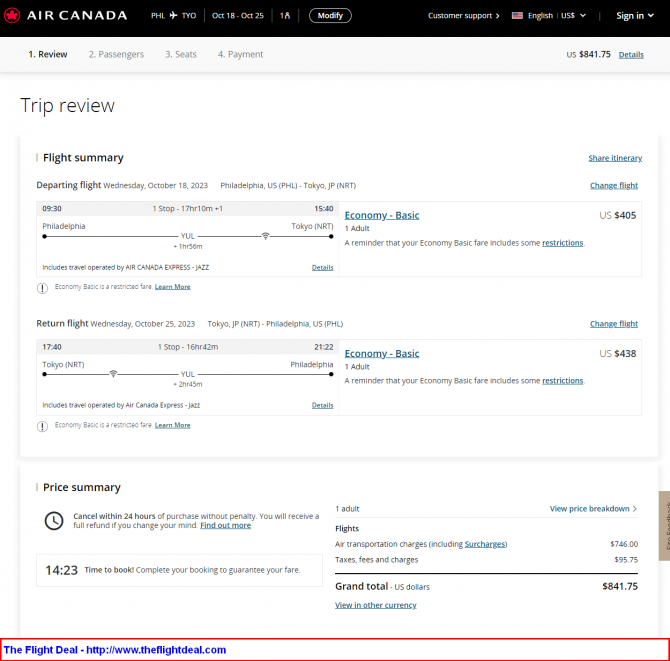
Task: Click the warning icon under return flight
Action: point(42,426)
